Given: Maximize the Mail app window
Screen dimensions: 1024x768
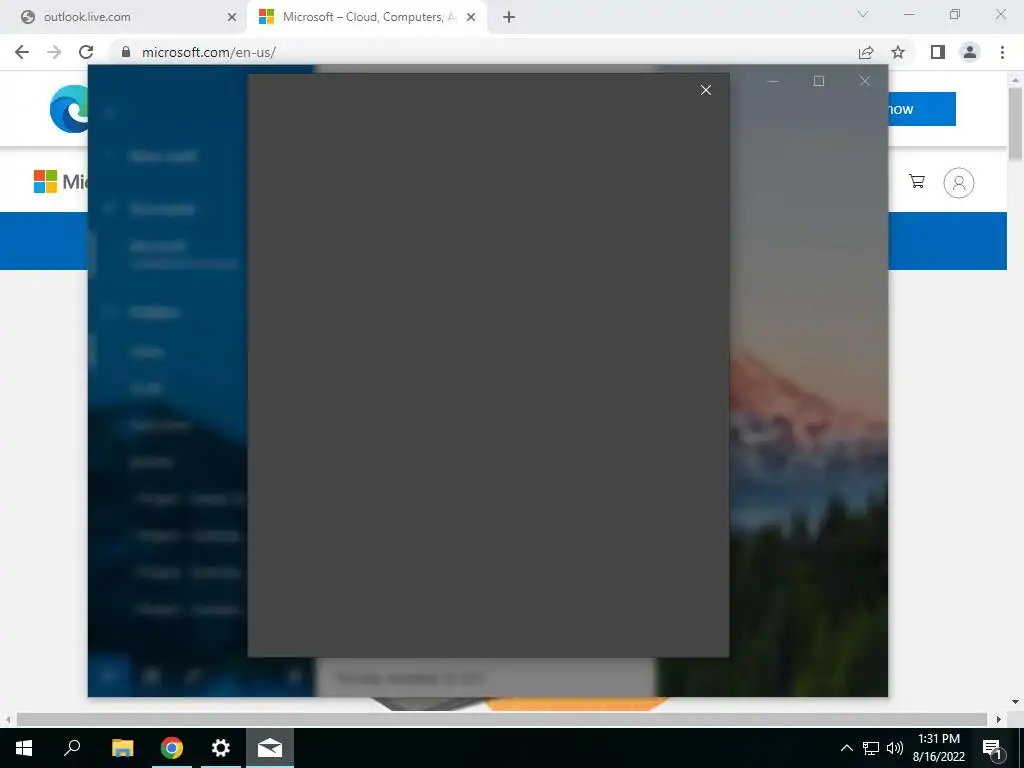Looking at the screenshot, I should pos(819,81).
